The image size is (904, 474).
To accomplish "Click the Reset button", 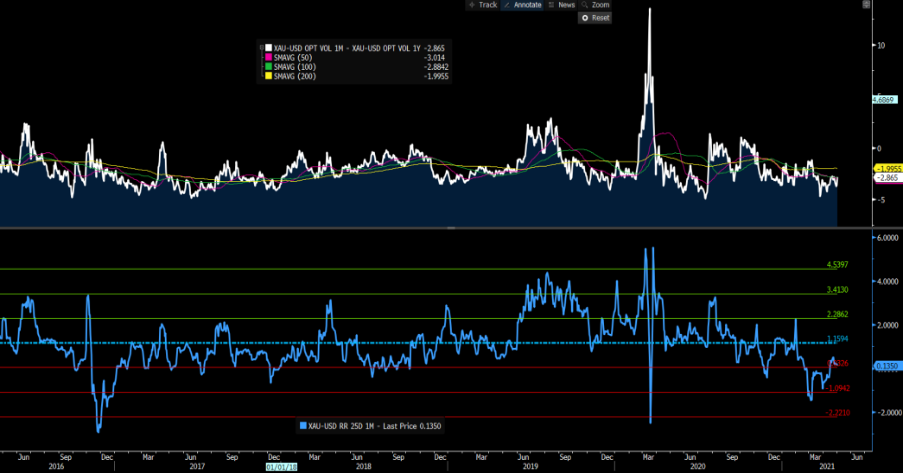I will (x=595, y=18).
